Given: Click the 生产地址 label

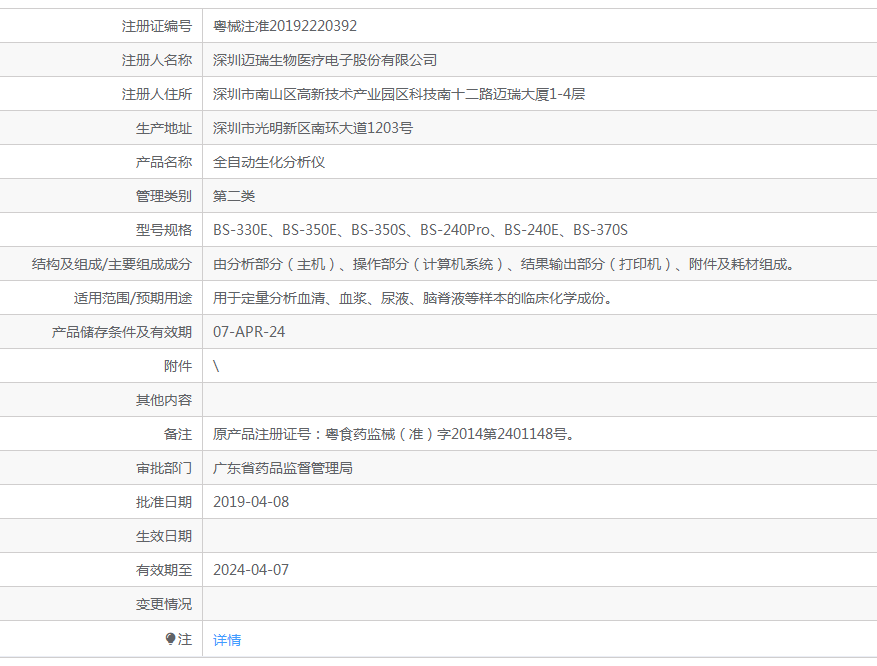Looking at the screenshot, I should [x=164, y=128].
